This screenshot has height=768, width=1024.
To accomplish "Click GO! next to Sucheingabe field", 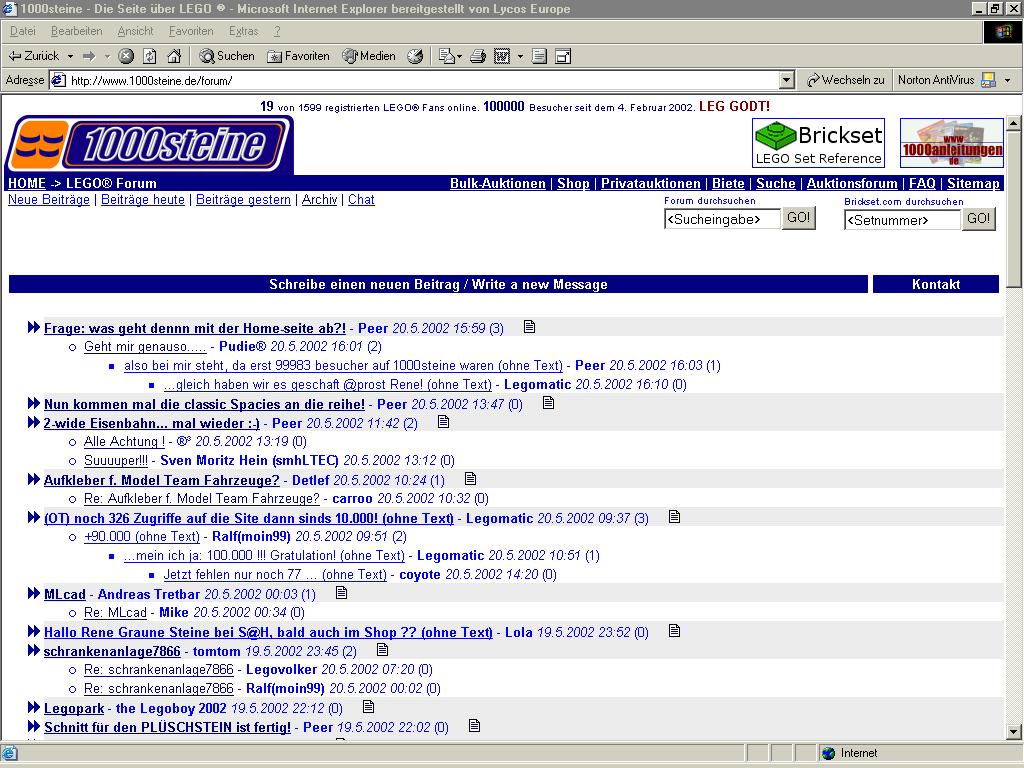I will pyautogui.click(x=799, y=217).
